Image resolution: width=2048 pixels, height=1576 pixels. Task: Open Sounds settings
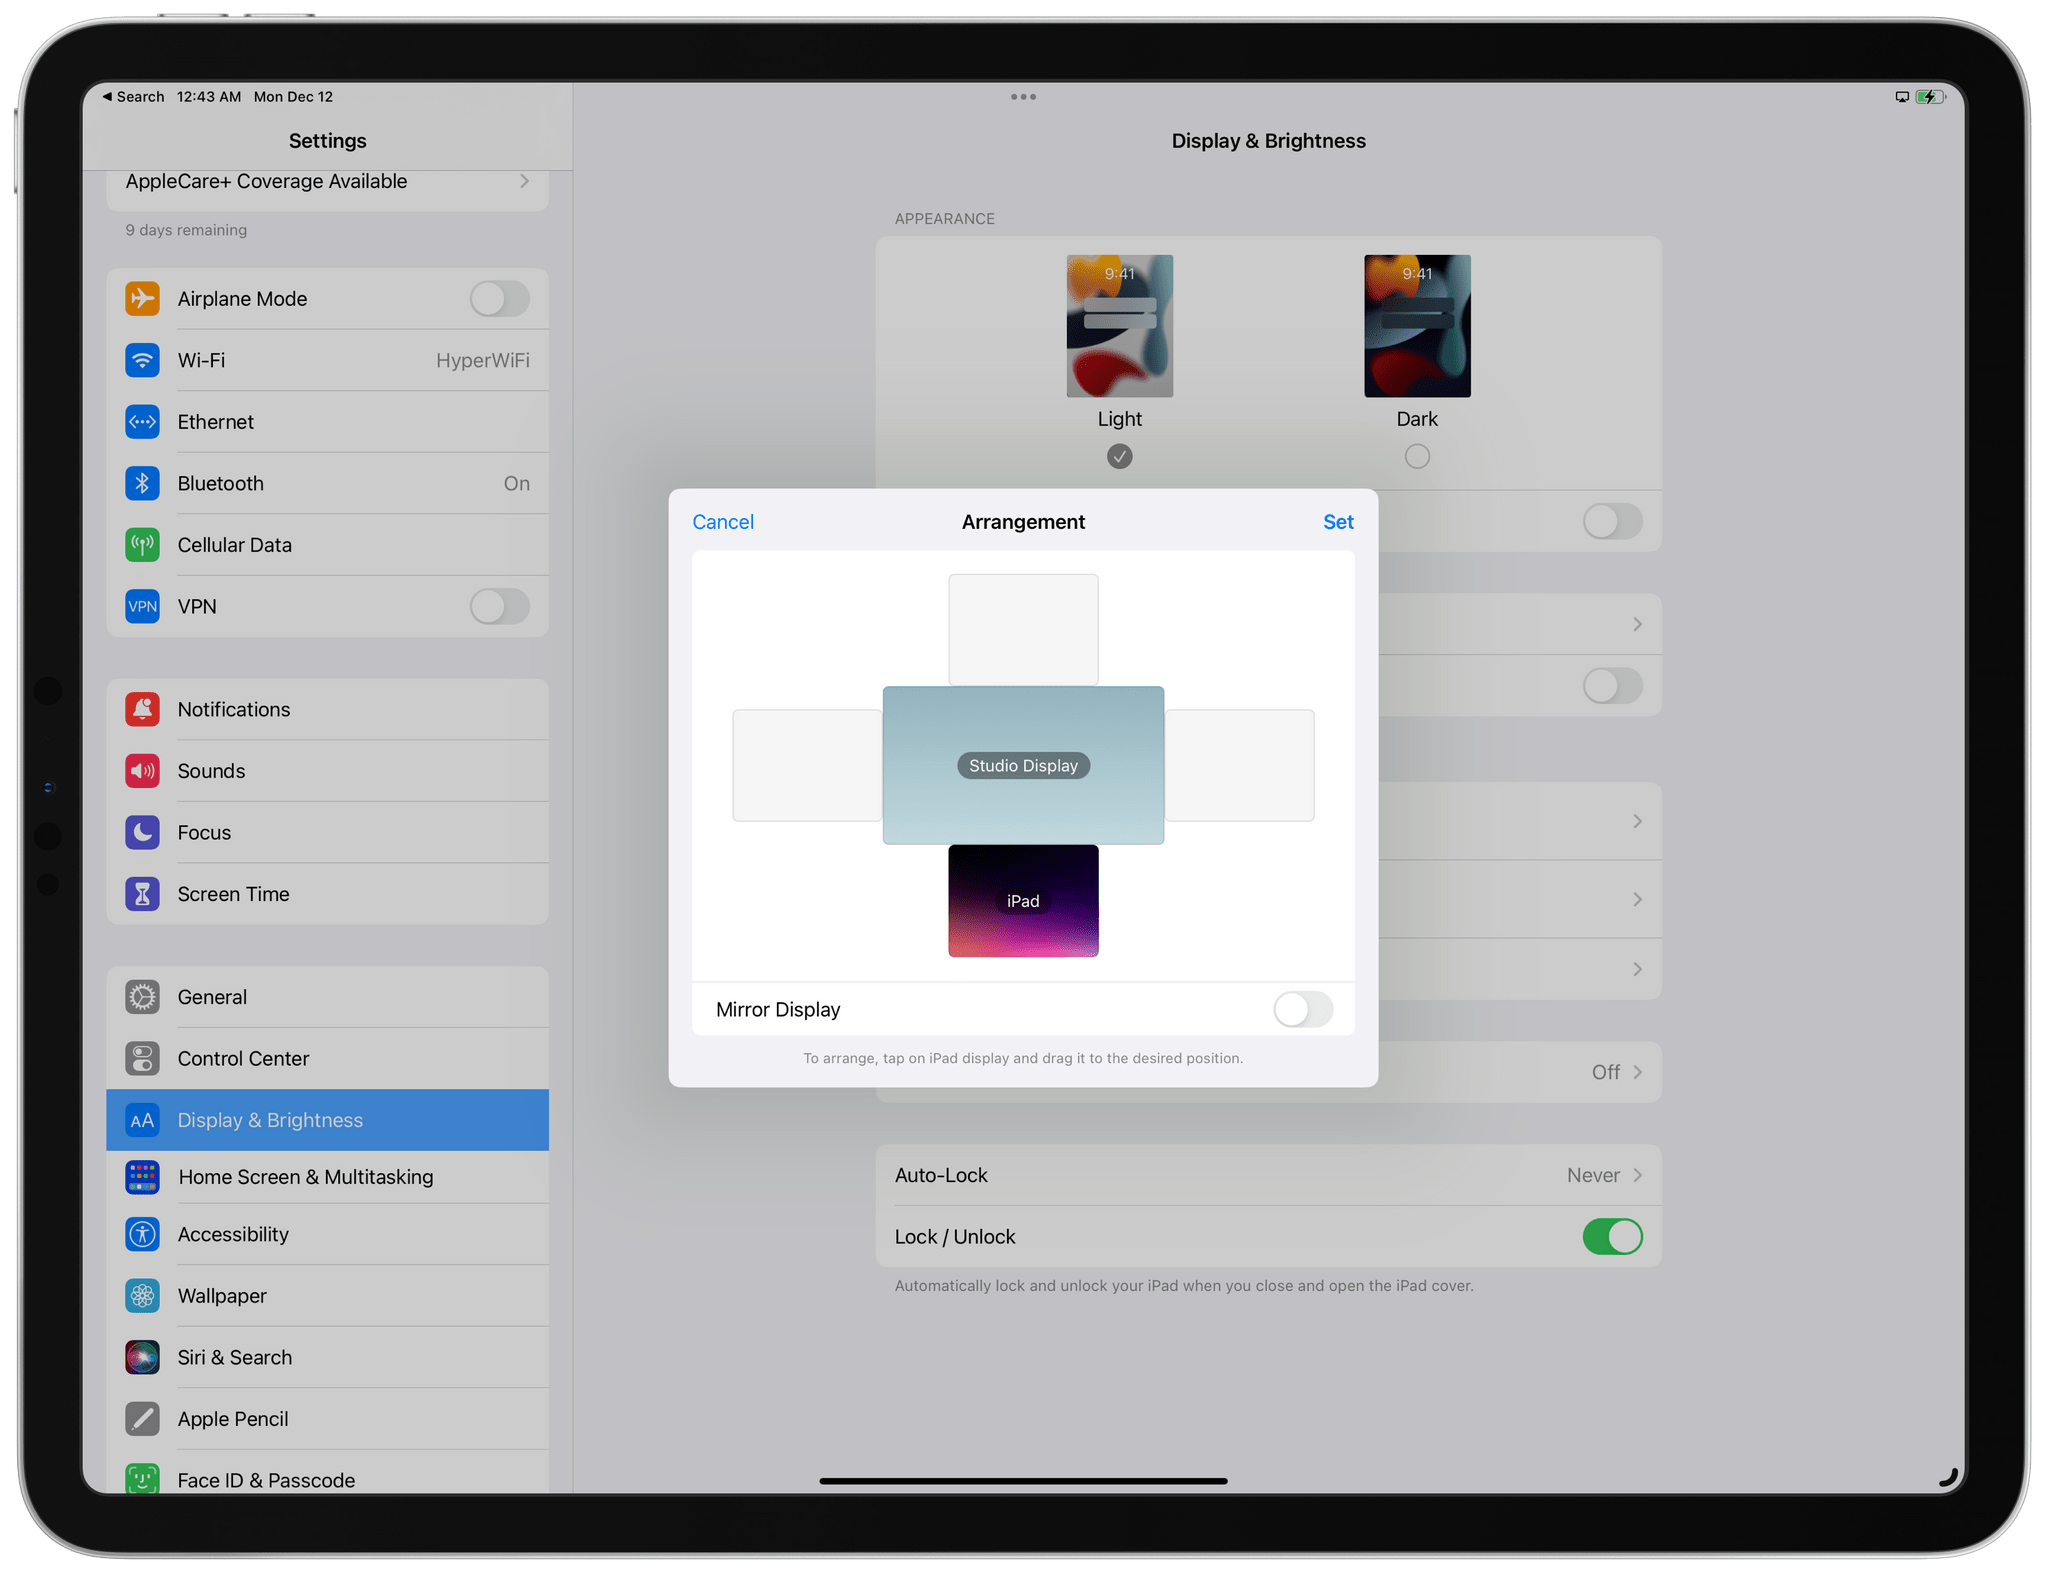[x=327, y=771]
